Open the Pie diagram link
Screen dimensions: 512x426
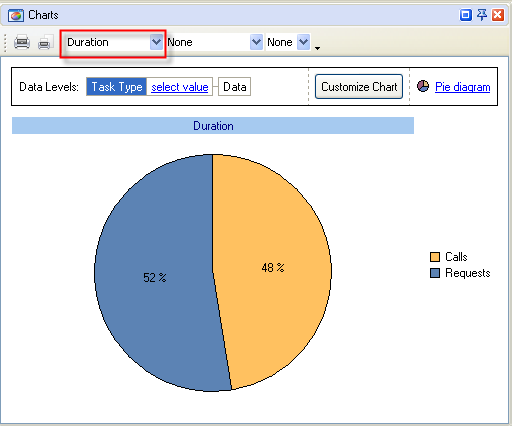(462, 87)
